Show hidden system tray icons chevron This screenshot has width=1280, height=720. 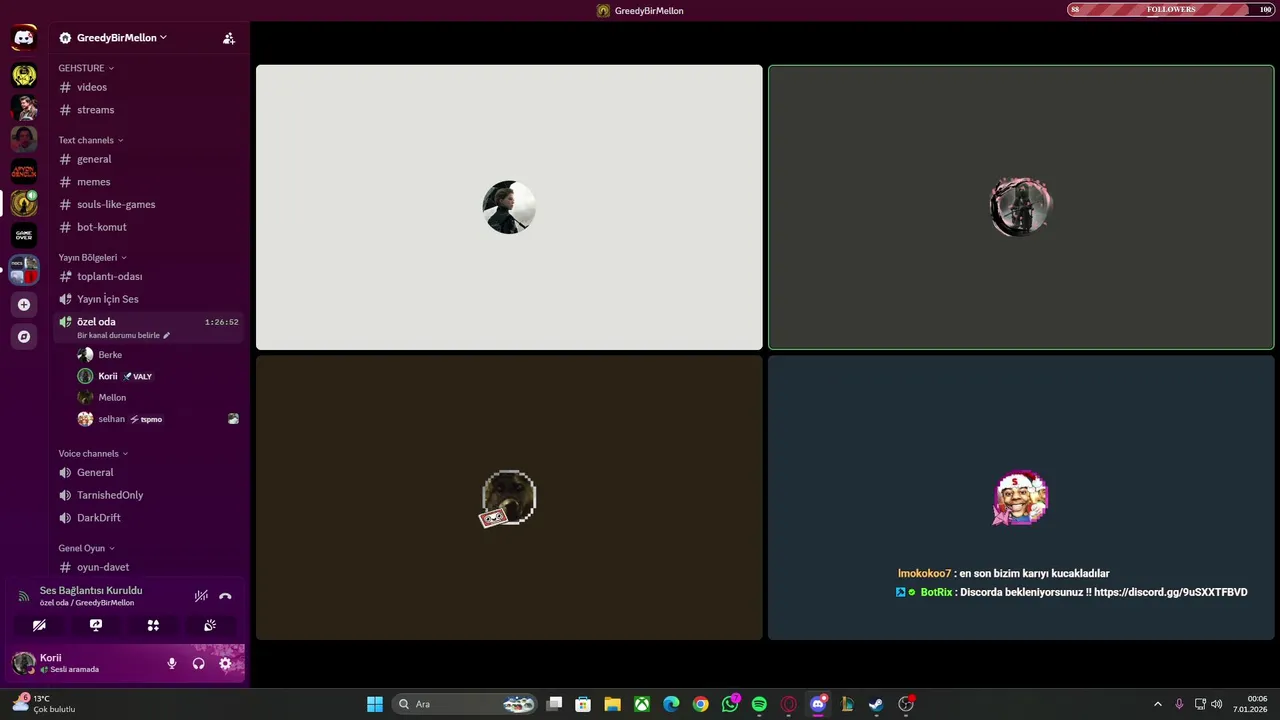(1158, 704)
